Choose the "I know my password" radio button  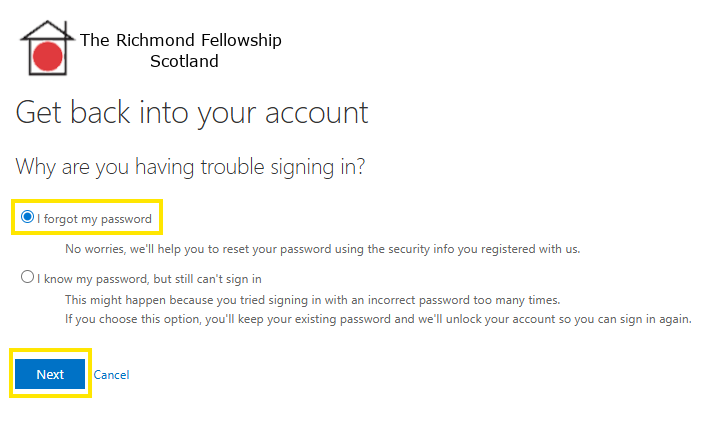pos(27,277)
